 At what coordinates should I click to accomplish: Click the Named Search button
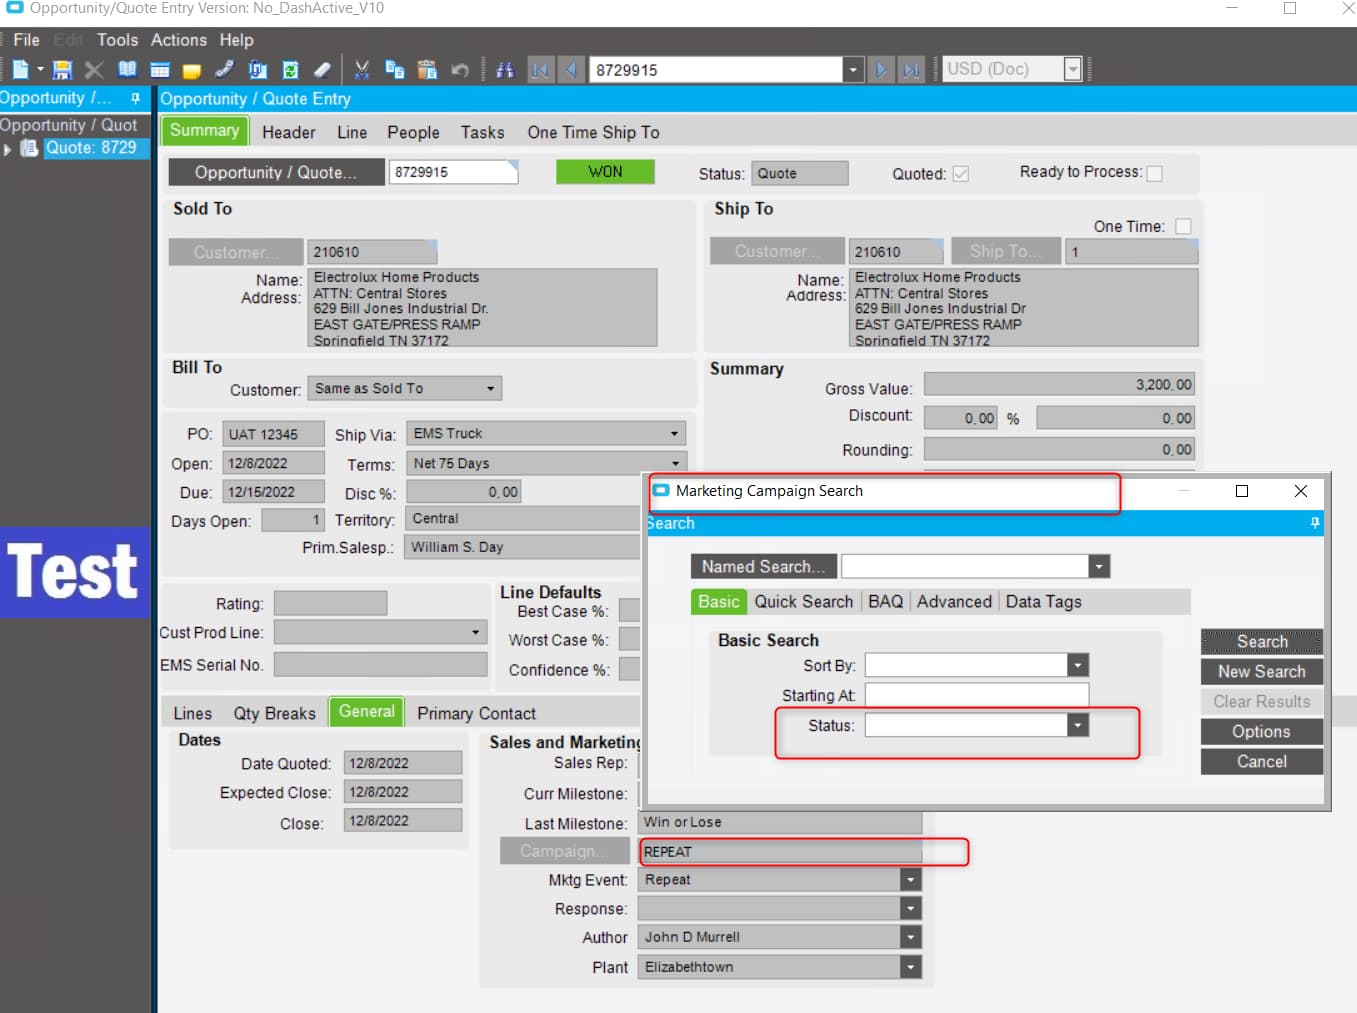(x=762, y=567)
